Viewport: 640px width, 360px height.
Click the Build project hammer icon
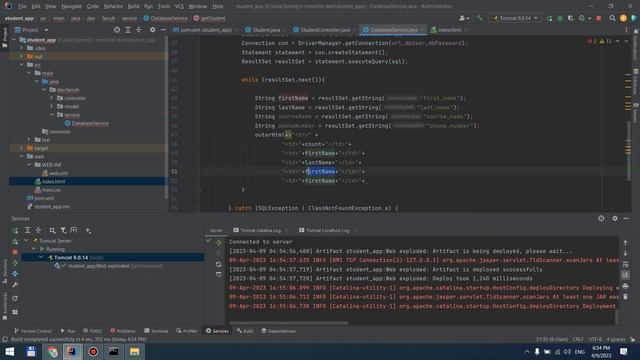coord(480,18)
